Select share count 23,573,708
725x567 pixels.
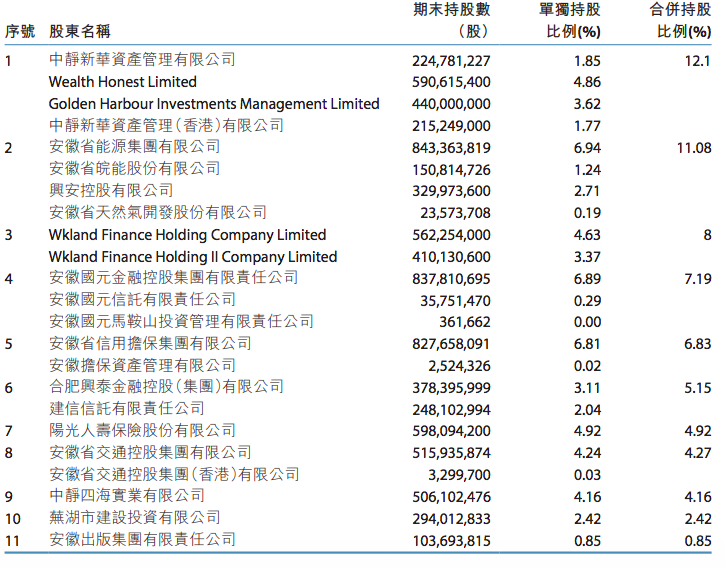tap(455, 213)
